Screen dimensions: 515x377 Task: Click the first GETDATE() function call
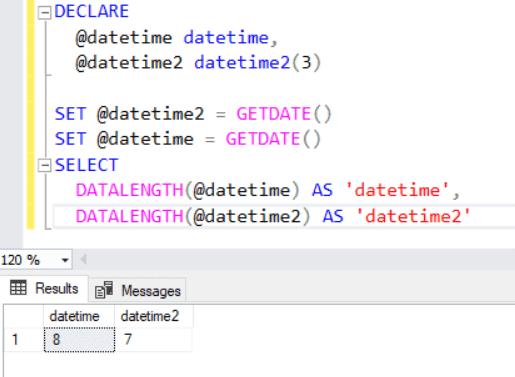coord(284,114)
